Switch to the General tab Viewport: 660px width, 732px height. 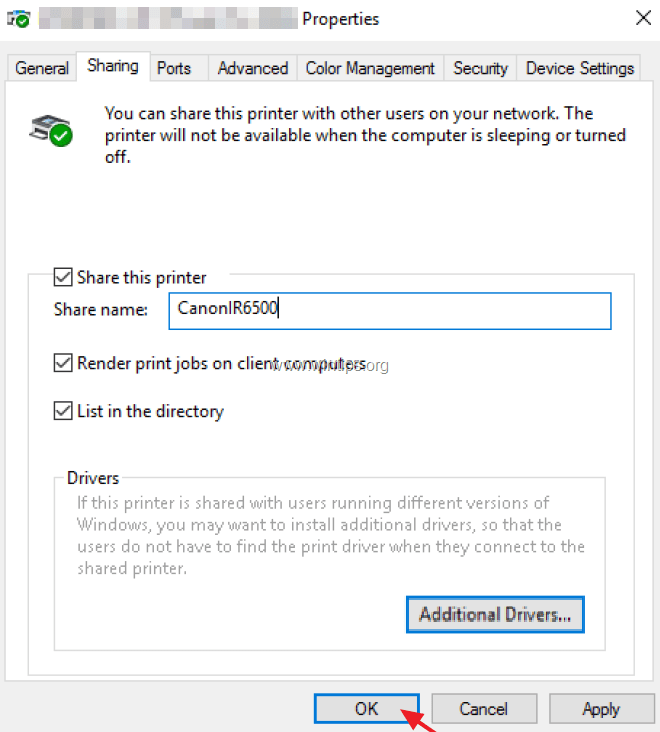(42, 69)
